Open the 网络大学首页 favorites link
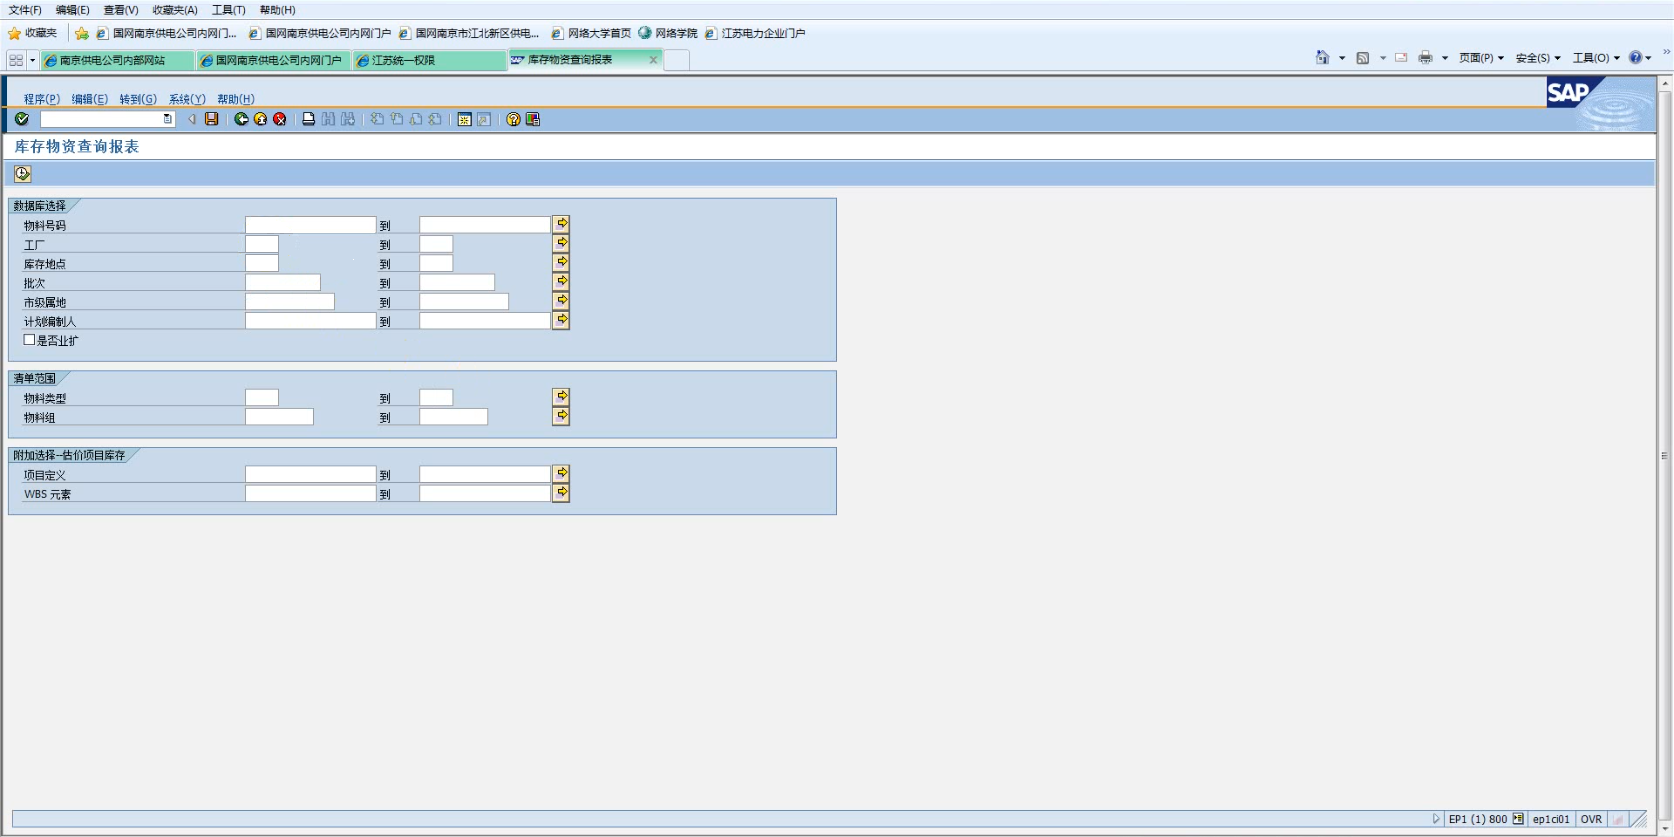 598,33
